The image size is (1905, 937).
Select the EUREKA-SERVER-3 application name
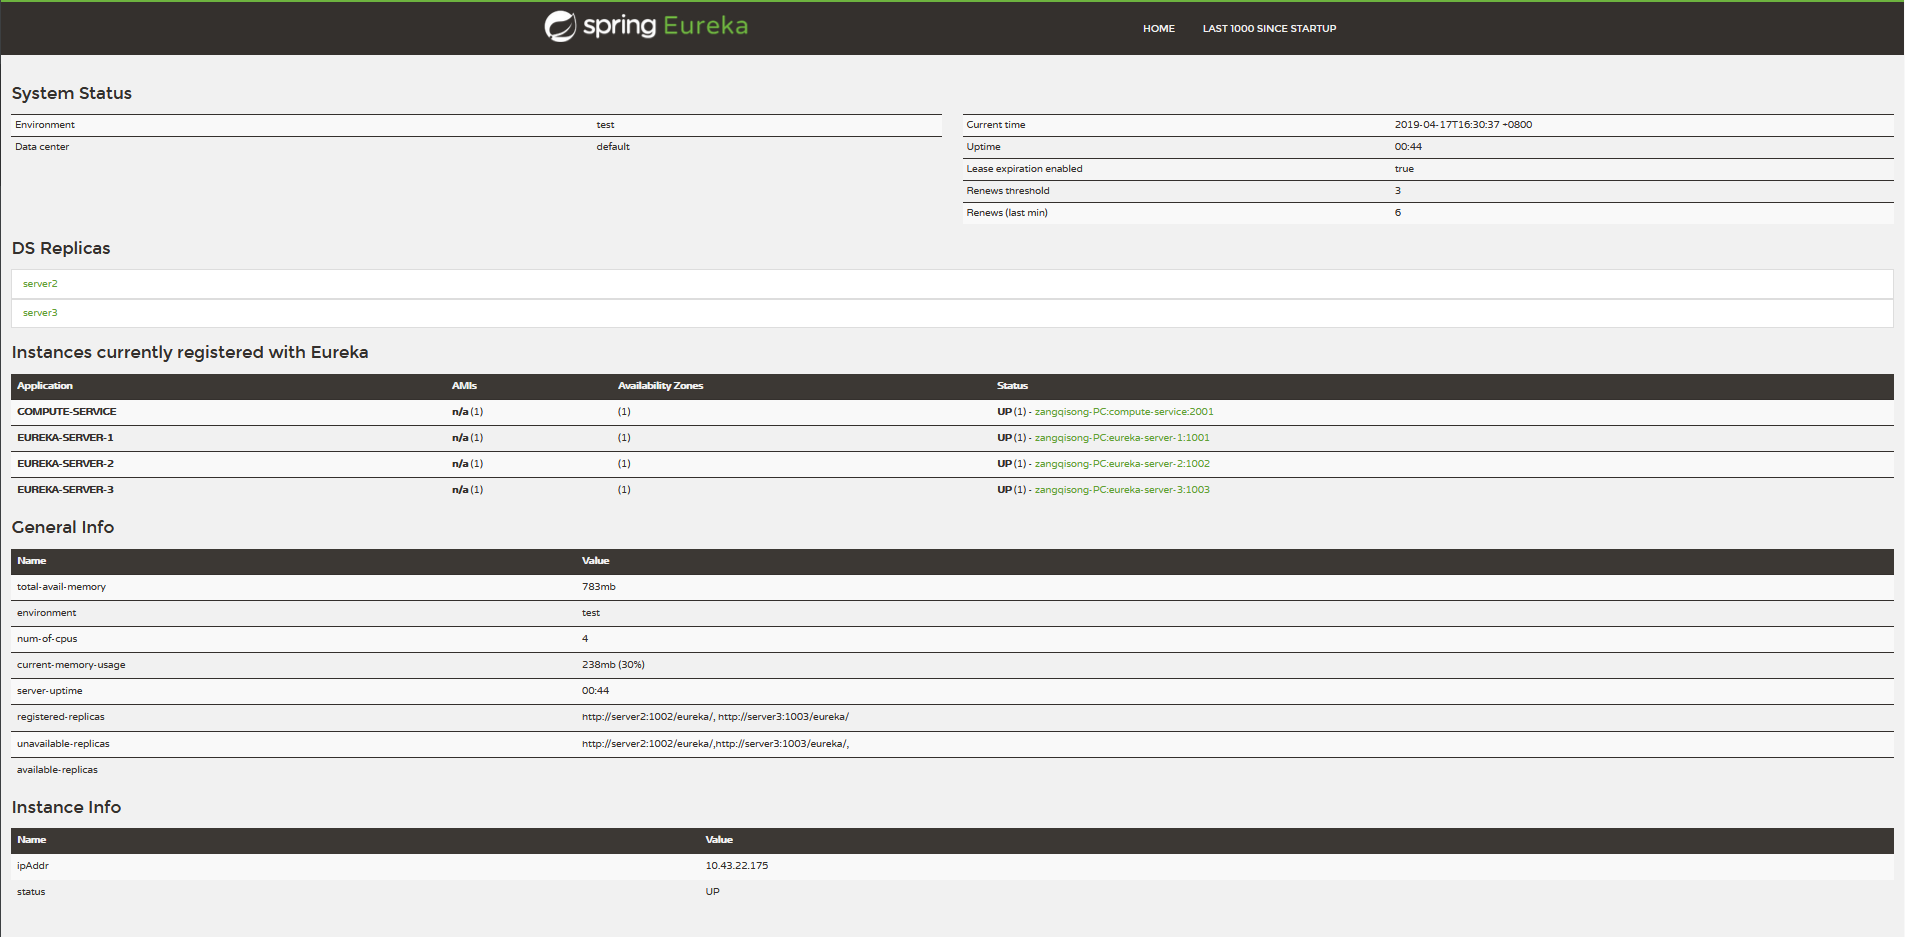(x=65, y=490)
